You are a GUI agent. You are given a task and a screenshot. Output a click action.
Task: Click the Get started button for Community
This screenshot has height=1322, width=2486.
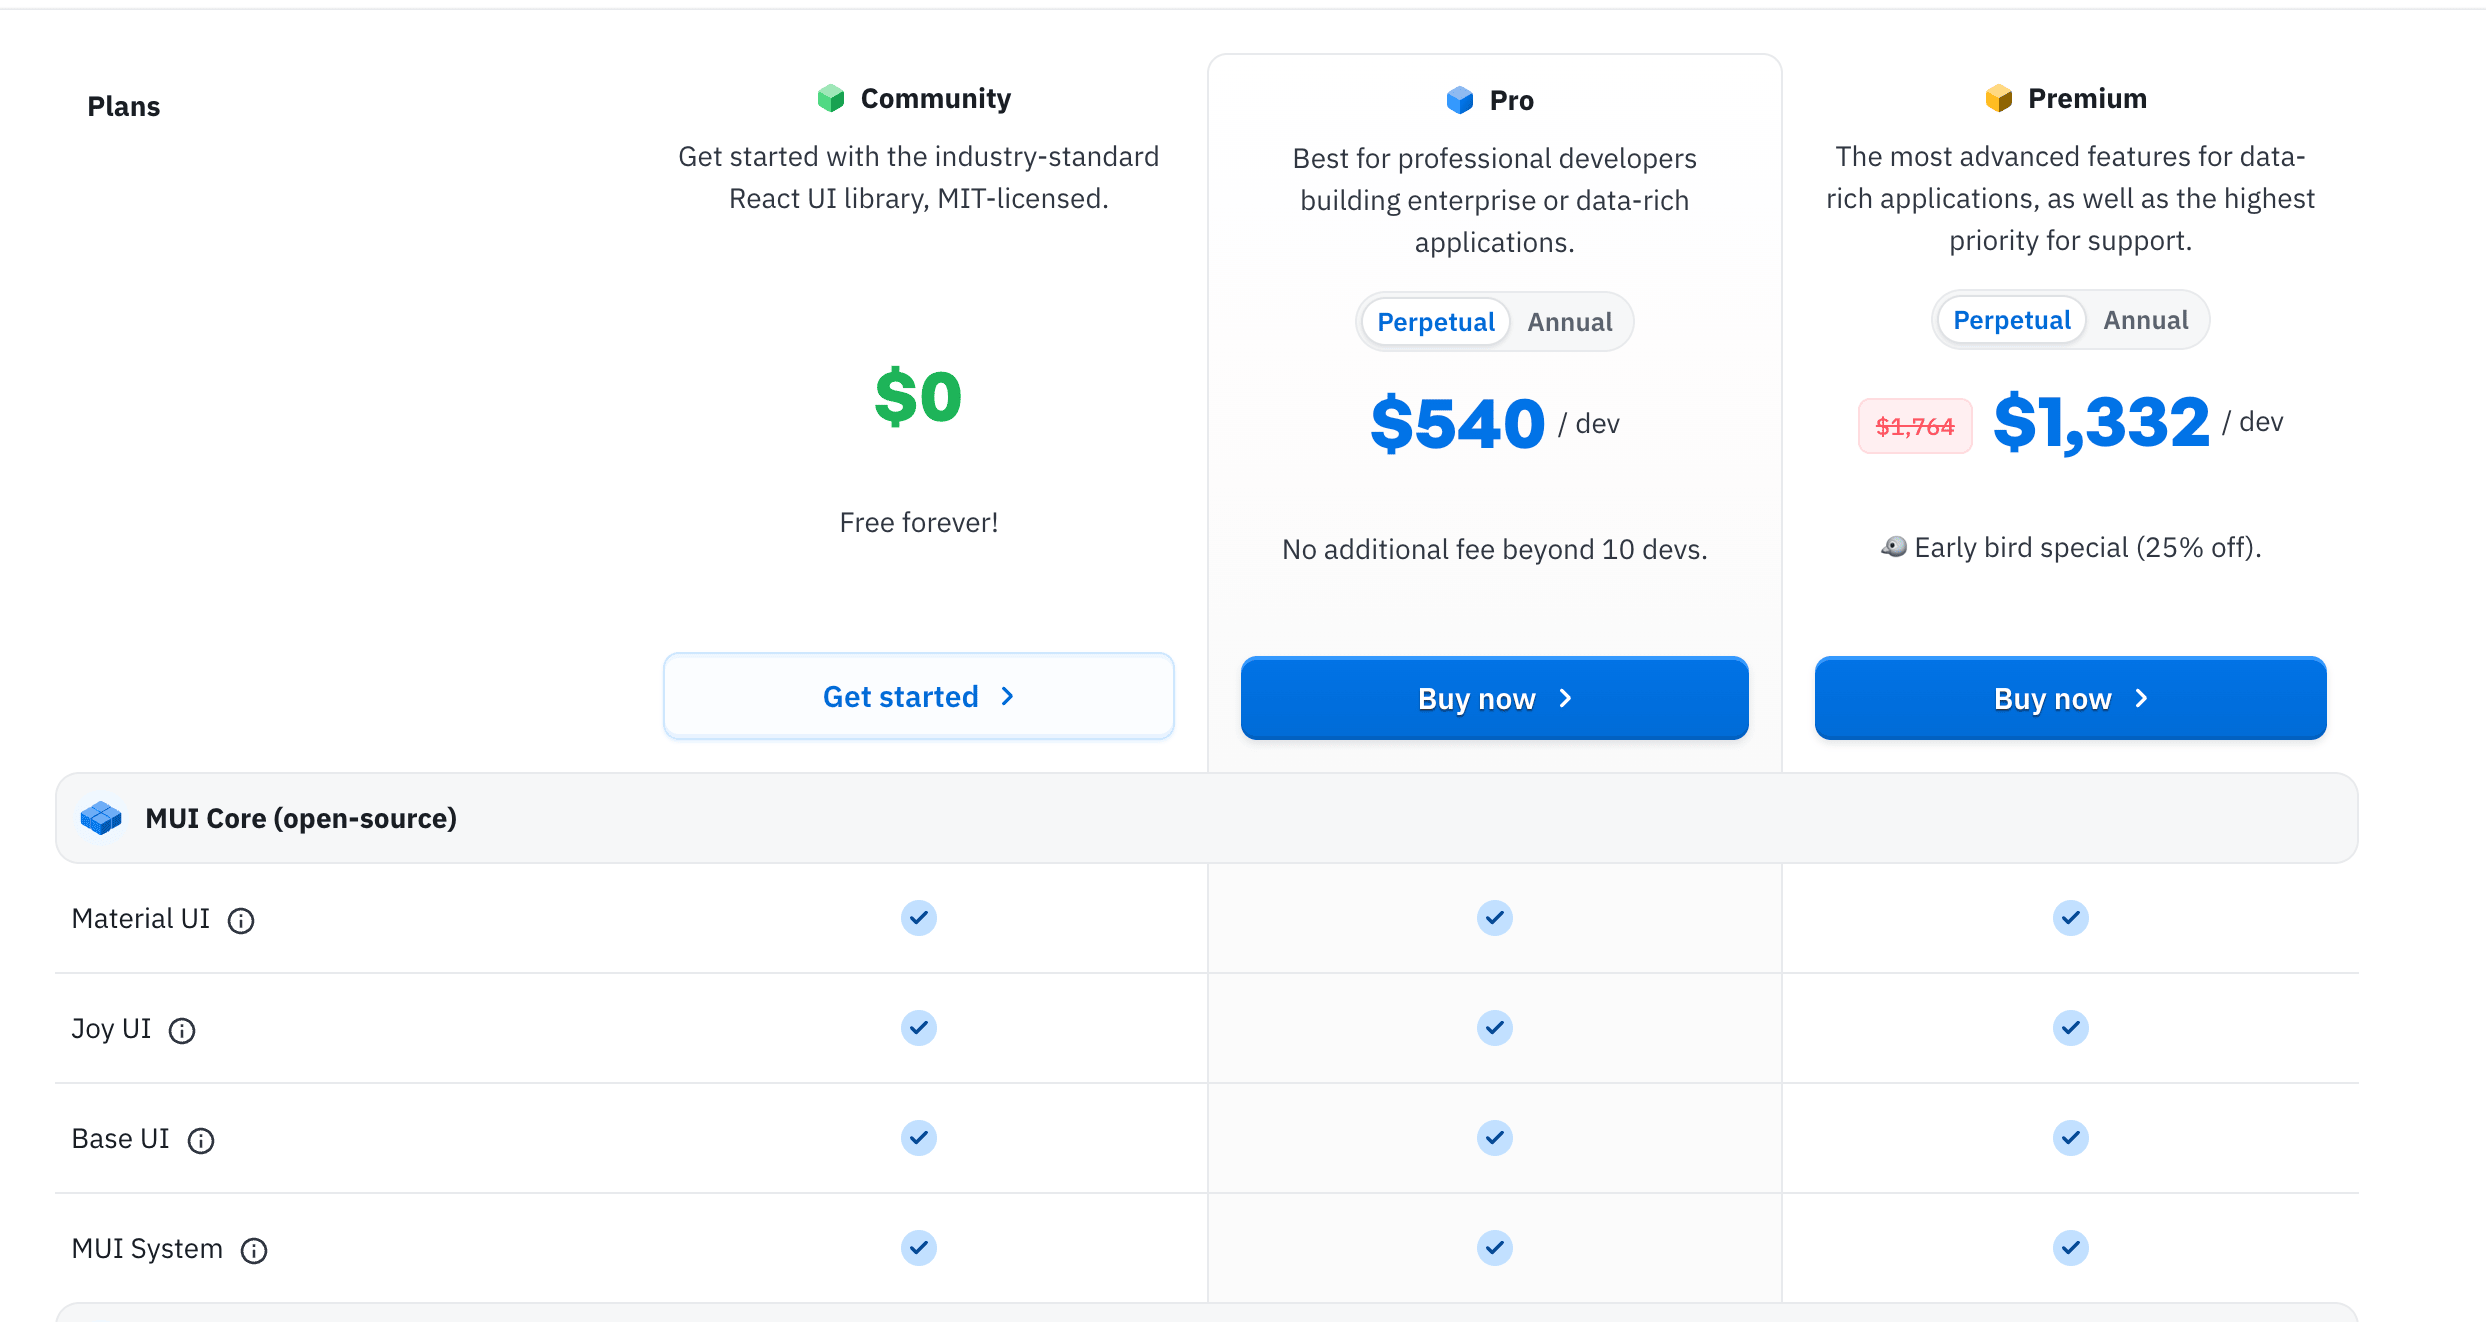(918, 696)
